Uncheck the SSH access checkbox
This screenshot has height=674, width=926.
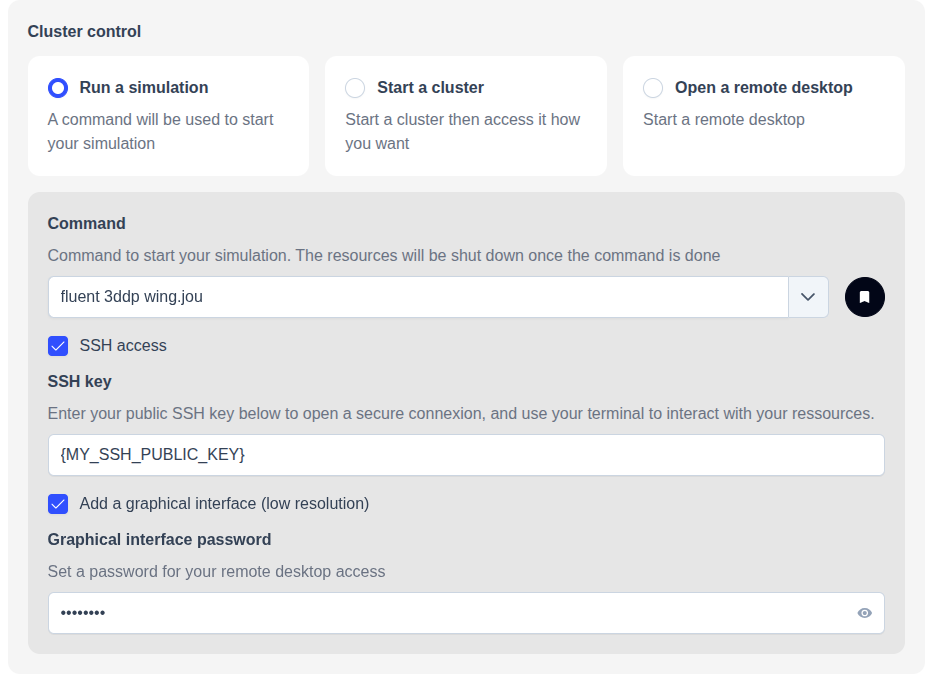coord(58,346)
